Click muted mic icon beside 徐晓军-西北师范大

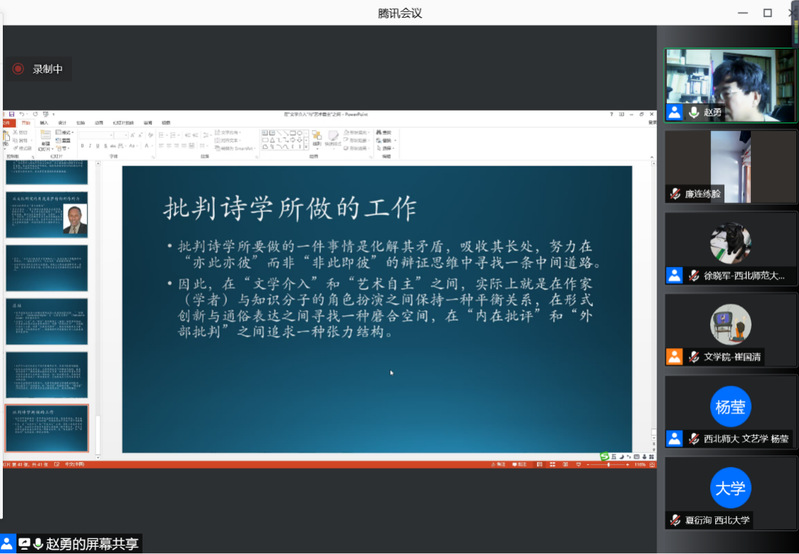(693, 275)
